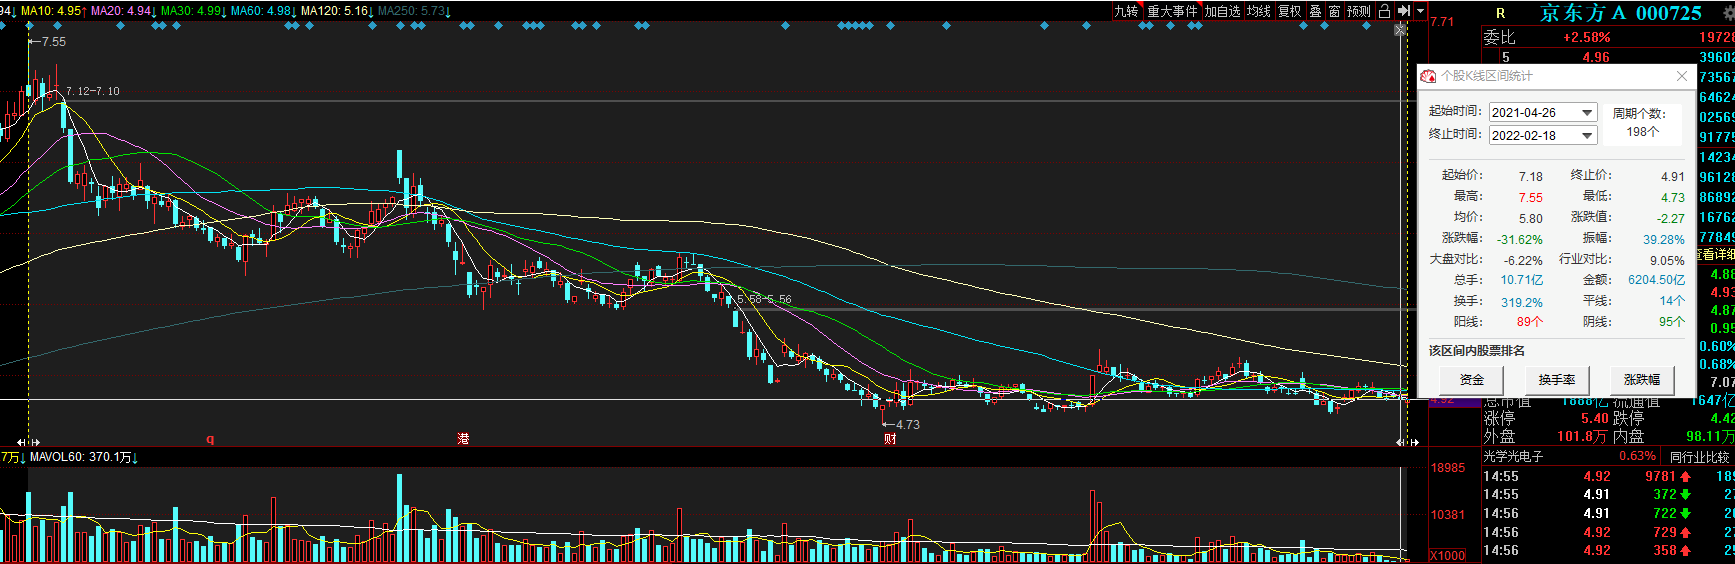Click the red 财 marker below the chart

pos(890,439)
